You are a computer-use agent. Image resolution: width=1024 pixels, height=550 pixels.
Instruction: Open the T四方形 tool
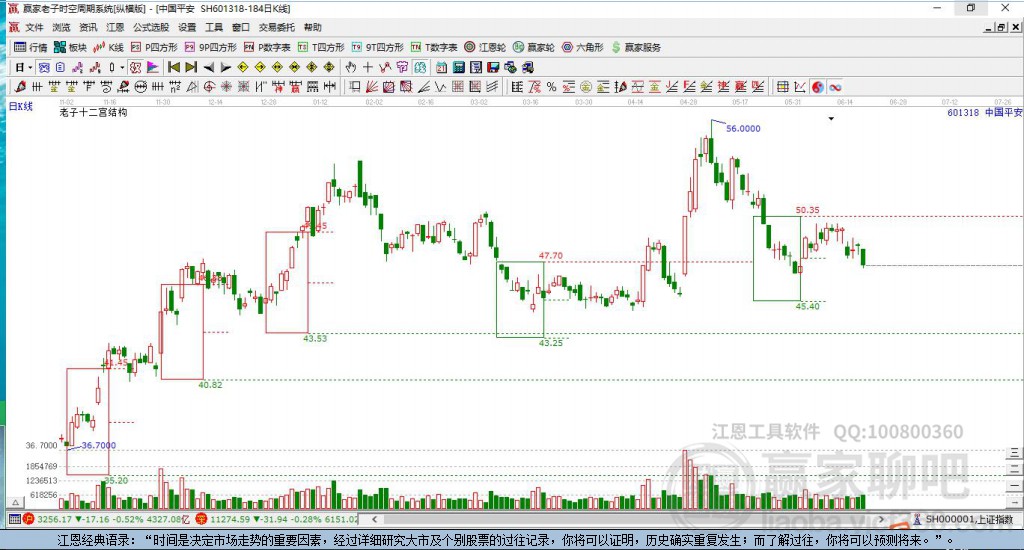click(x=321, y=47)
